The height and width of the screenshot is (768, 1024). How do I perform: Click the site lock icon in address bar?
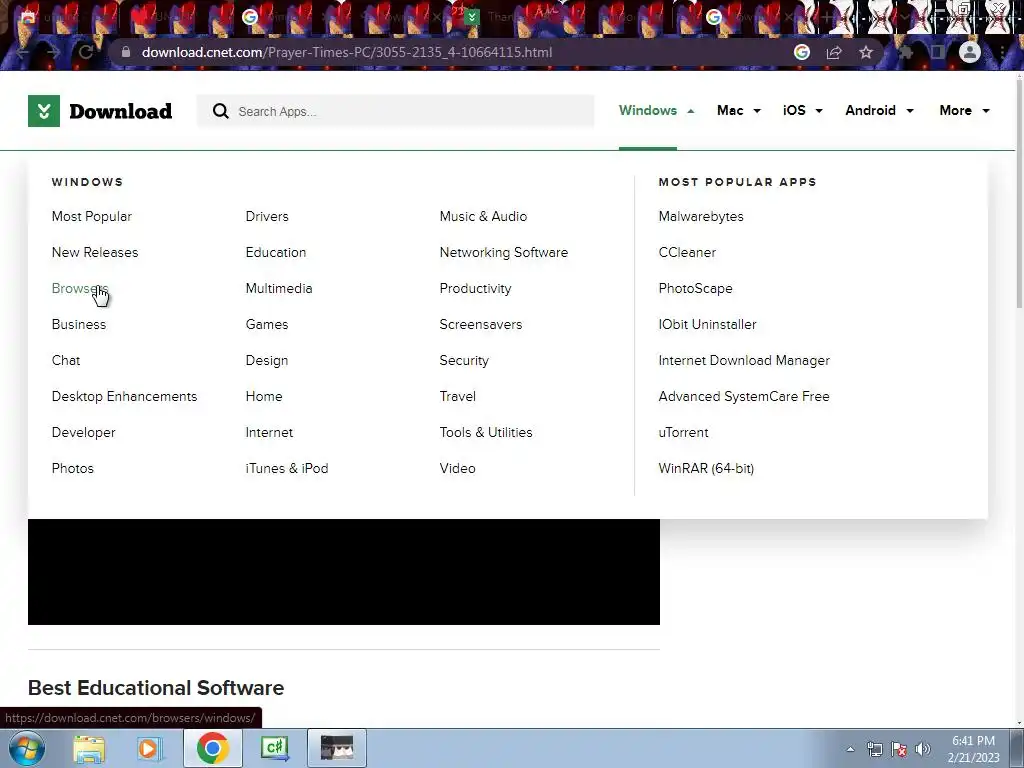[126, 52]
